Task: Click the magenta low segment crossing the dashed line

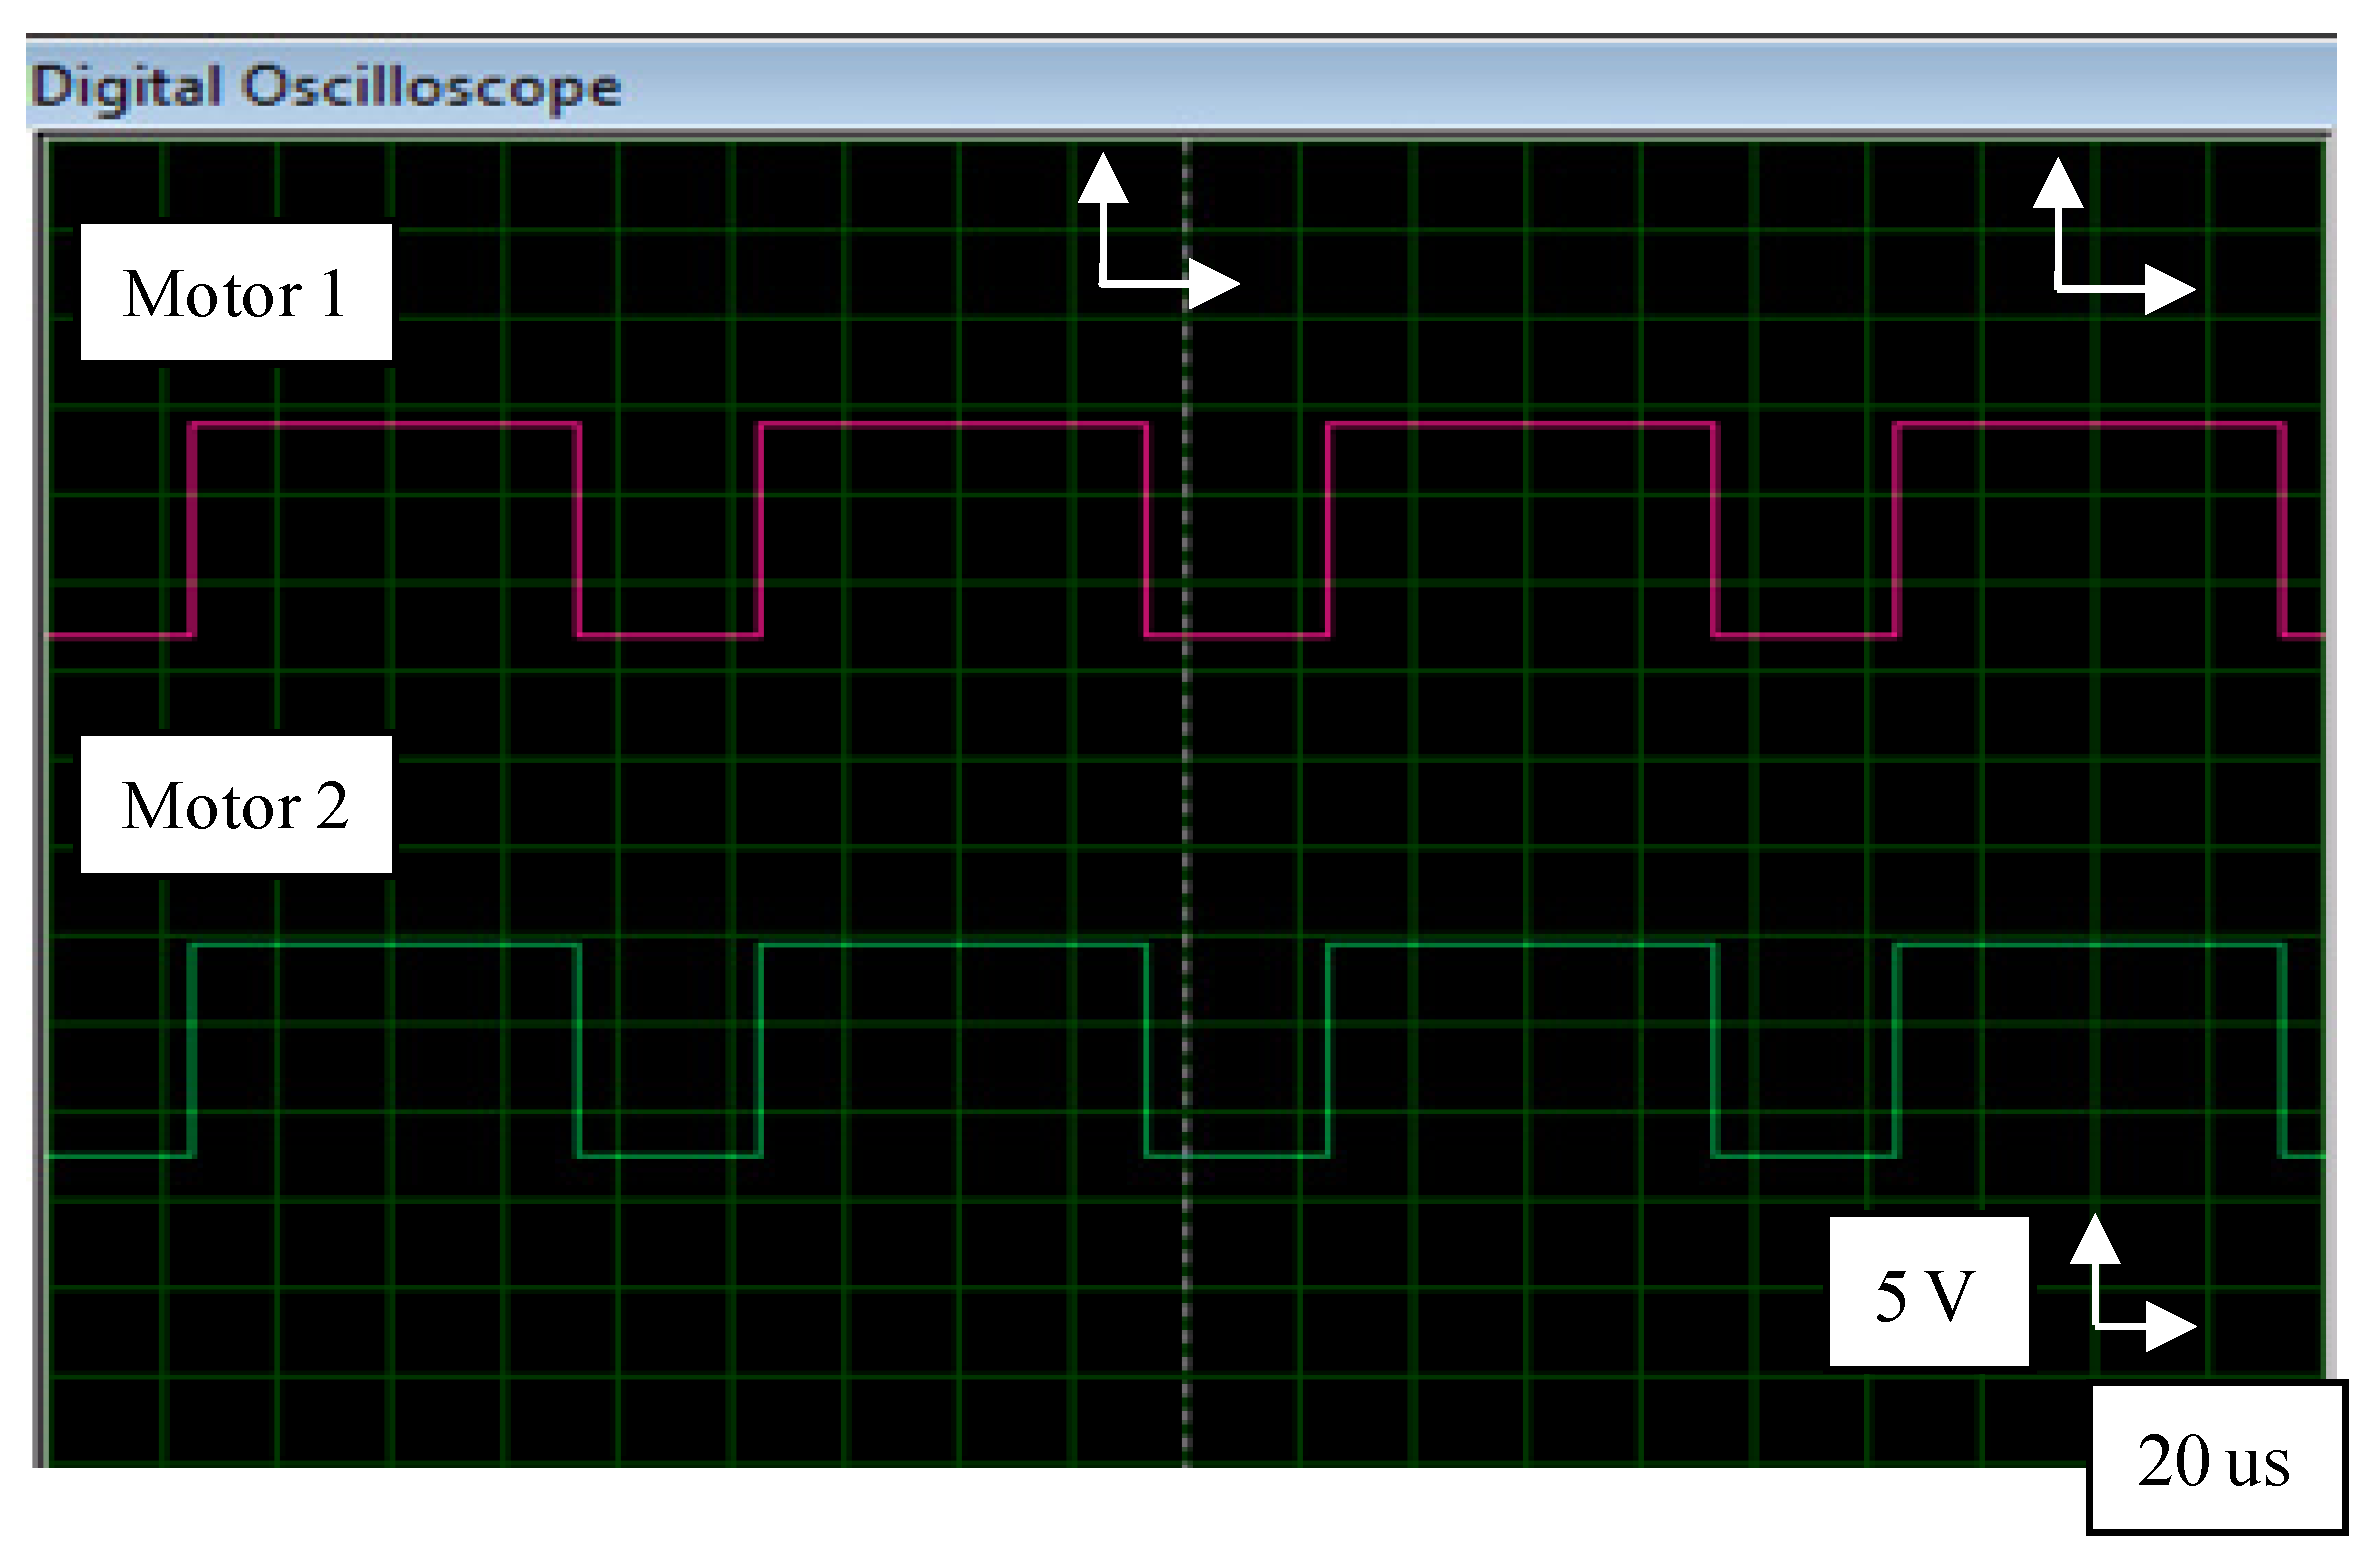Action: point(1236,634)
